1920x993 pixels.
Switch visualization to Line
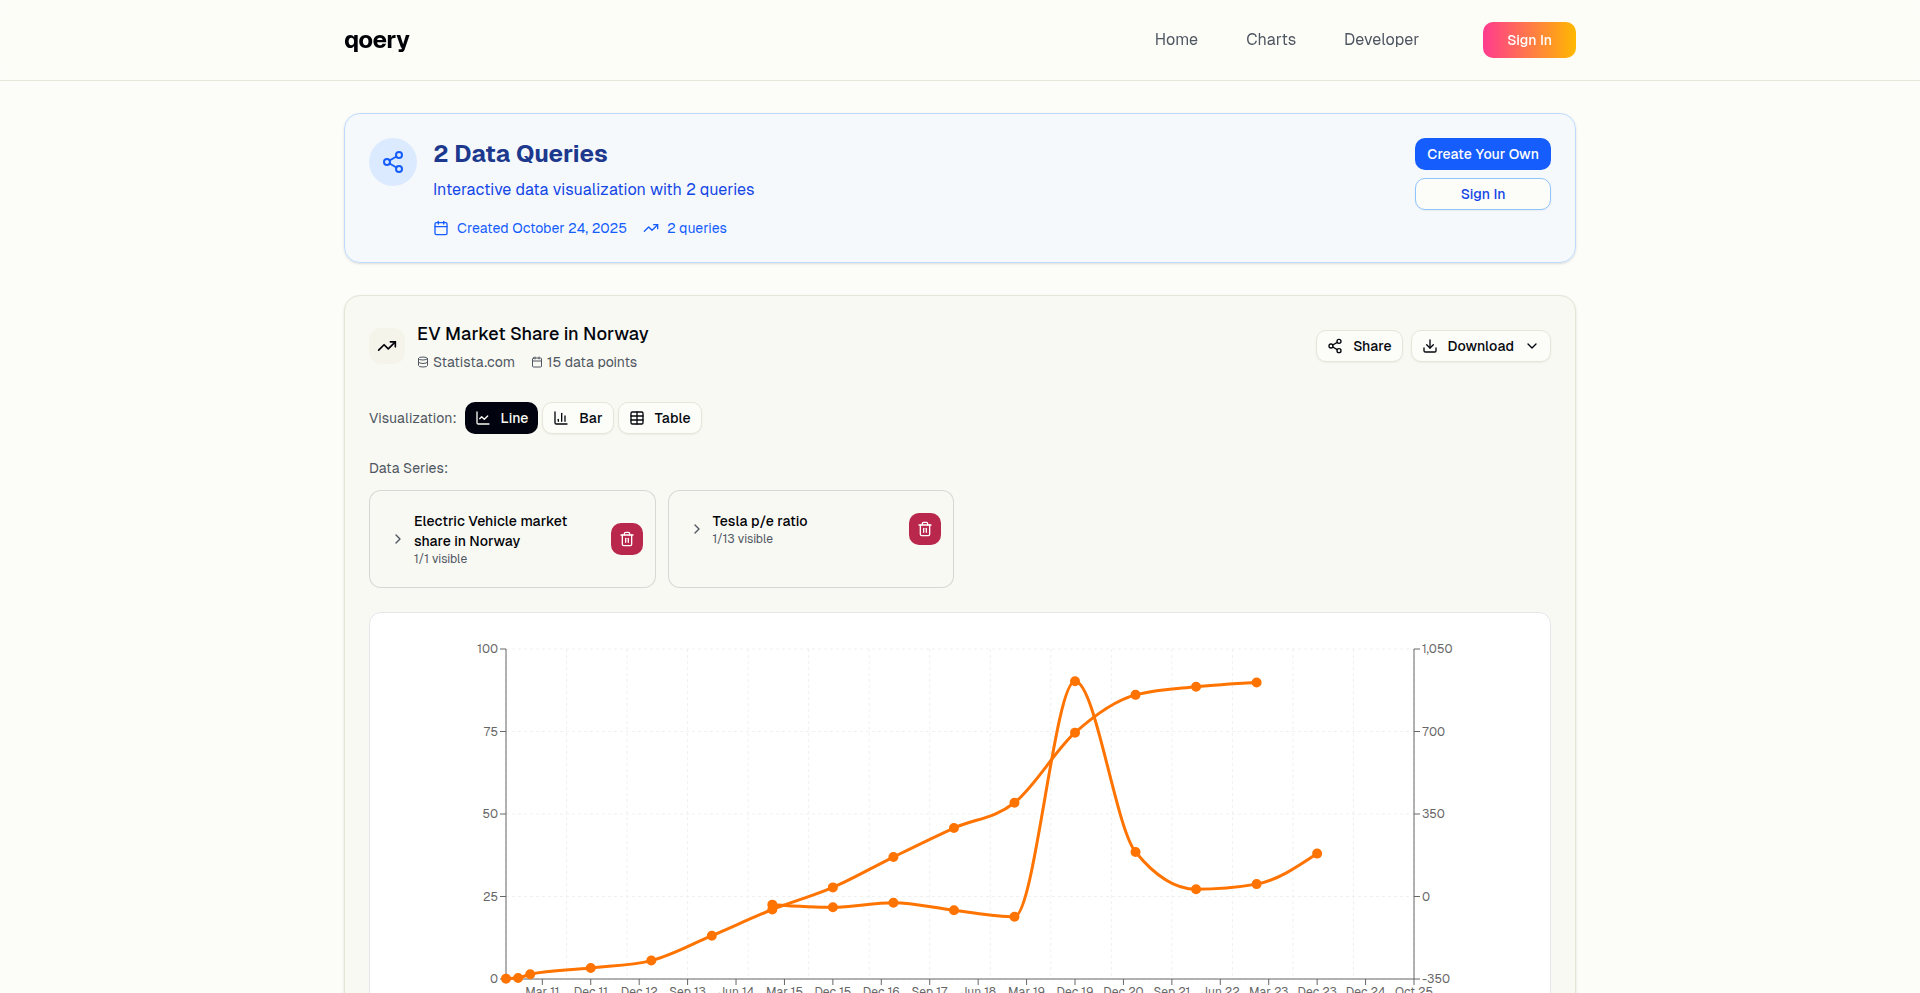click(501, 418)
